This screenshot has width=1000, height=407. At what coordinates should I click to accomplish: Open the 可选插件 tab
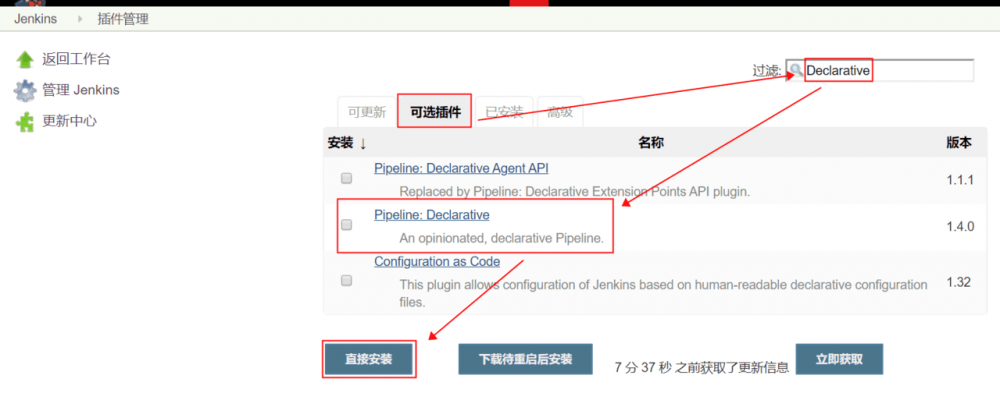(x=434, y=111)
